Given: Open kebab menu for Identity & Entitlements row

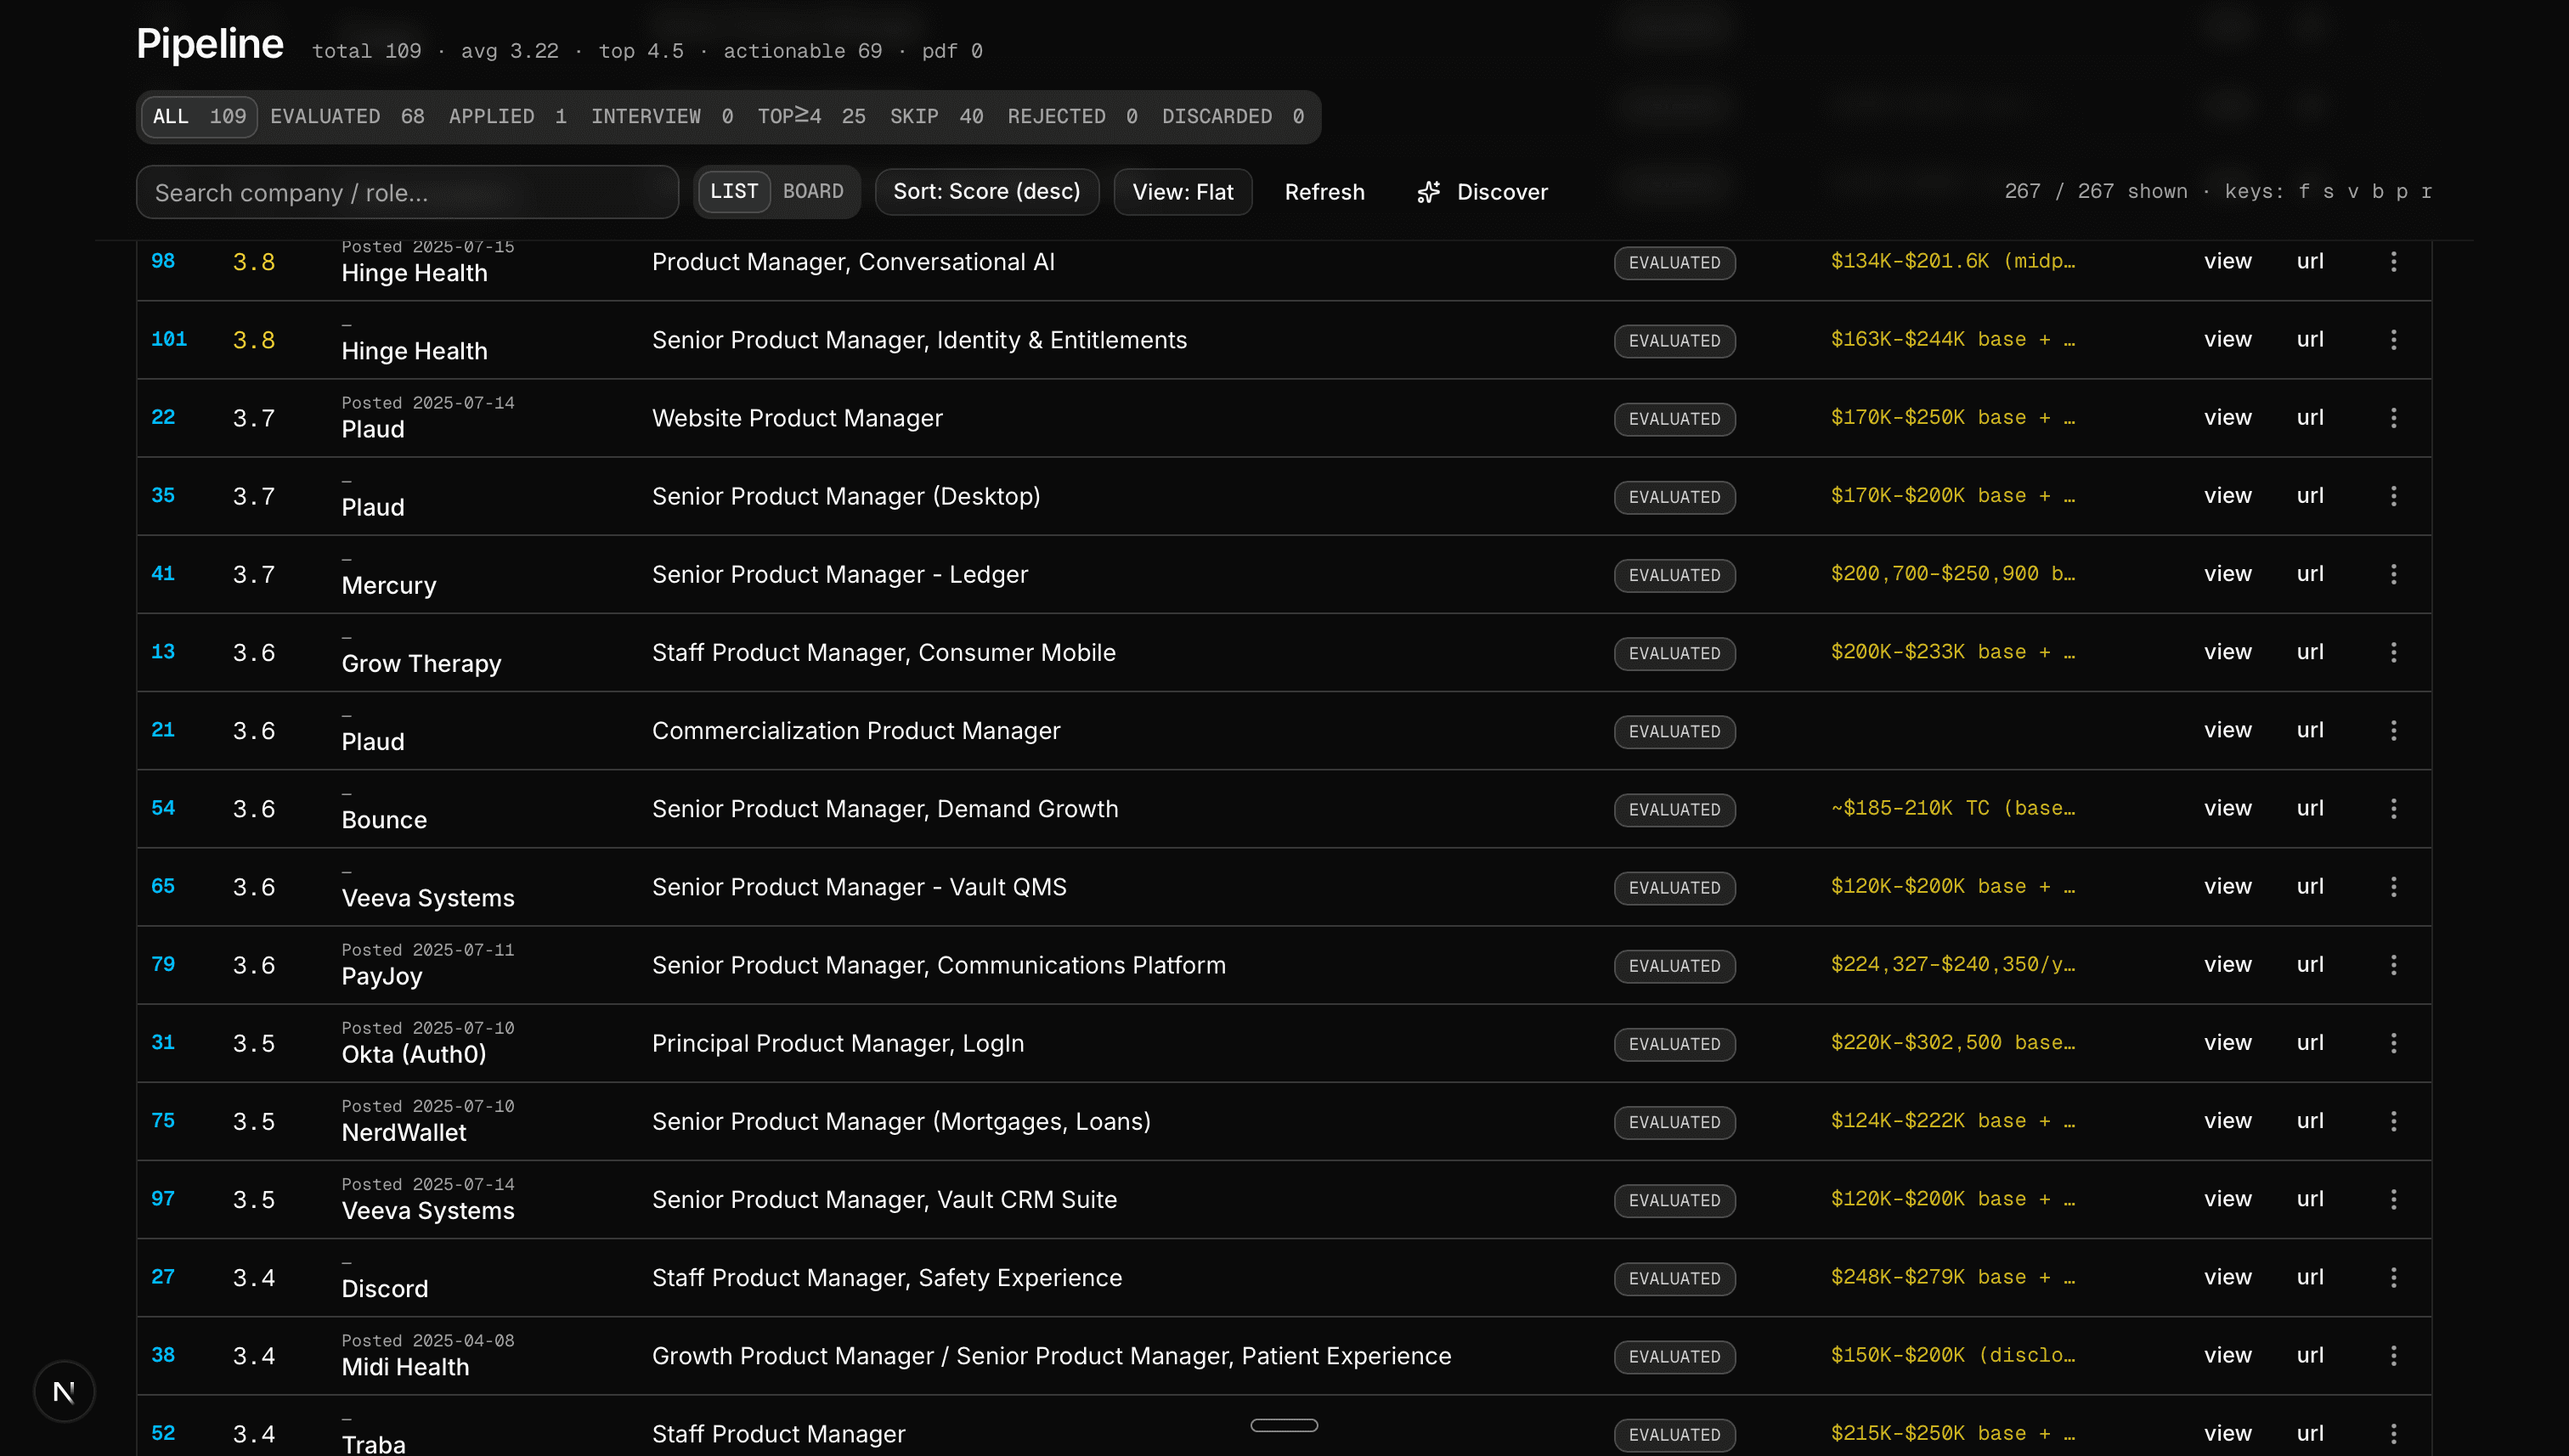Looking at the screenshot, I should [2393, 340].
